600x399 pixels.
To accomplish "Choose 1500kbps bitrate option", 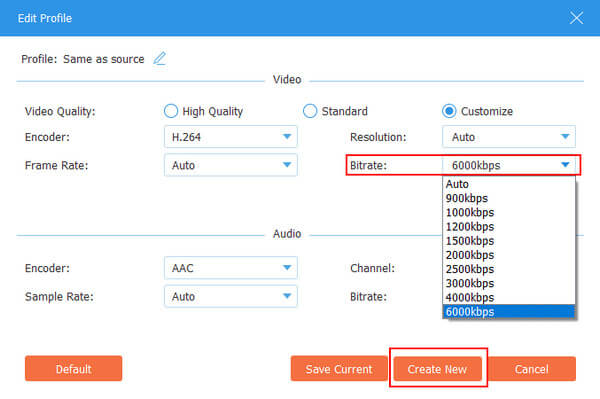I will click(509, 241).
